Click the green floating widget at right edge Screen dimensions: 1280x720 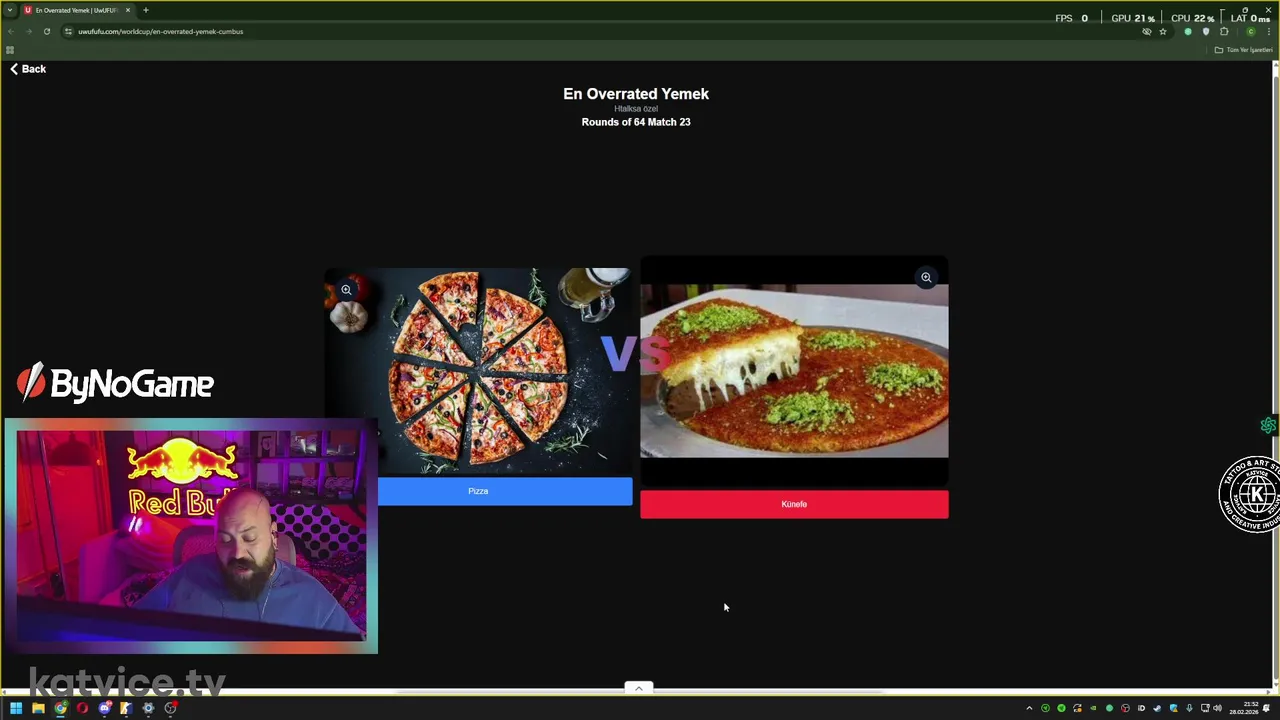point(1268,426)
